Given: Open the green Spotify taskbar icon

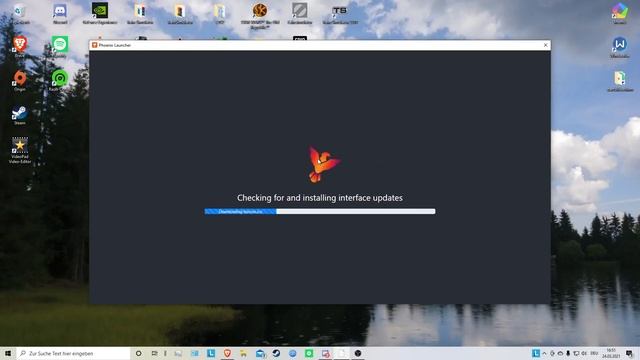Looking at the screenshot, I should [x=309, y=353].
